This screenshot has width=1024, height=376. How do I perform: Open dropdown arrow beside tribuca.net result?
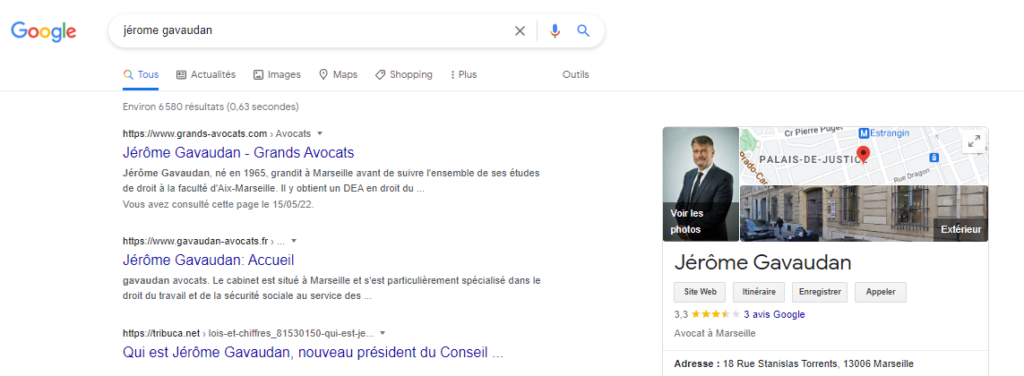(x=383, y=332)
